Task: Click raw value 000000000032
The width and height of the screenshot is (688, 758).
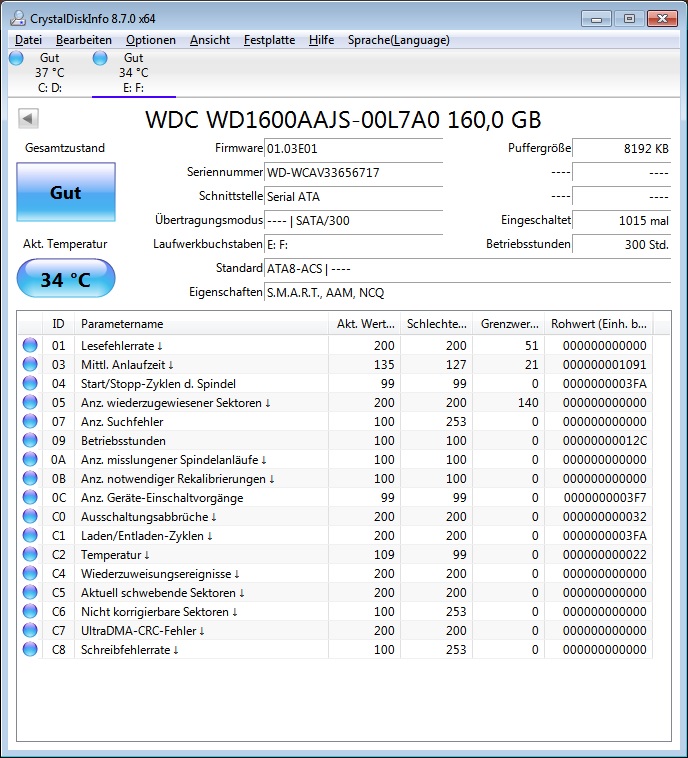Action: [604, 516]
